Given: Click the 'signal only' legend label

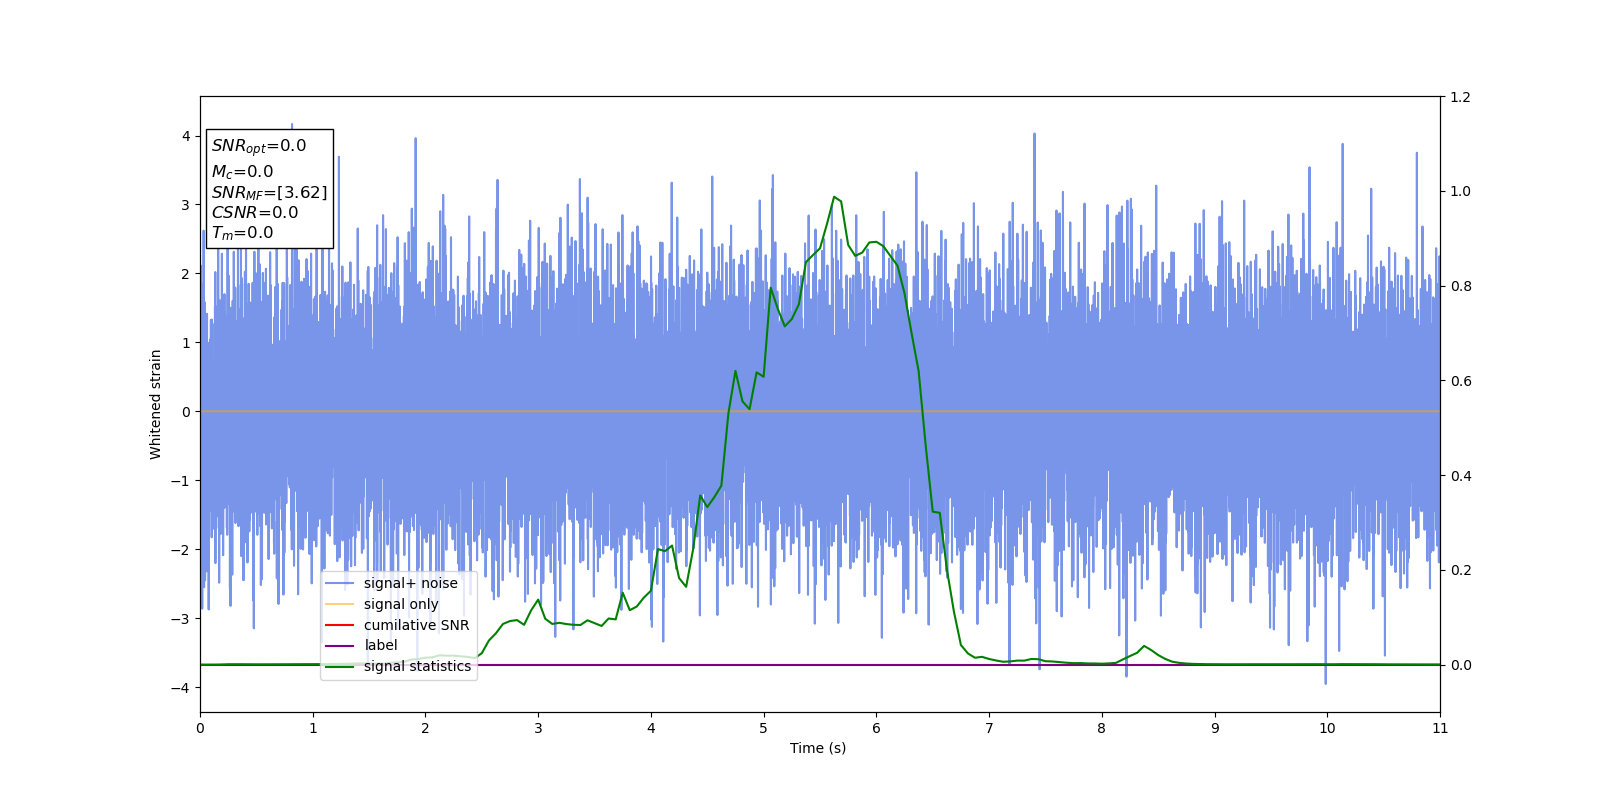Looking at the screenshot, I should (x=401, y=604).
